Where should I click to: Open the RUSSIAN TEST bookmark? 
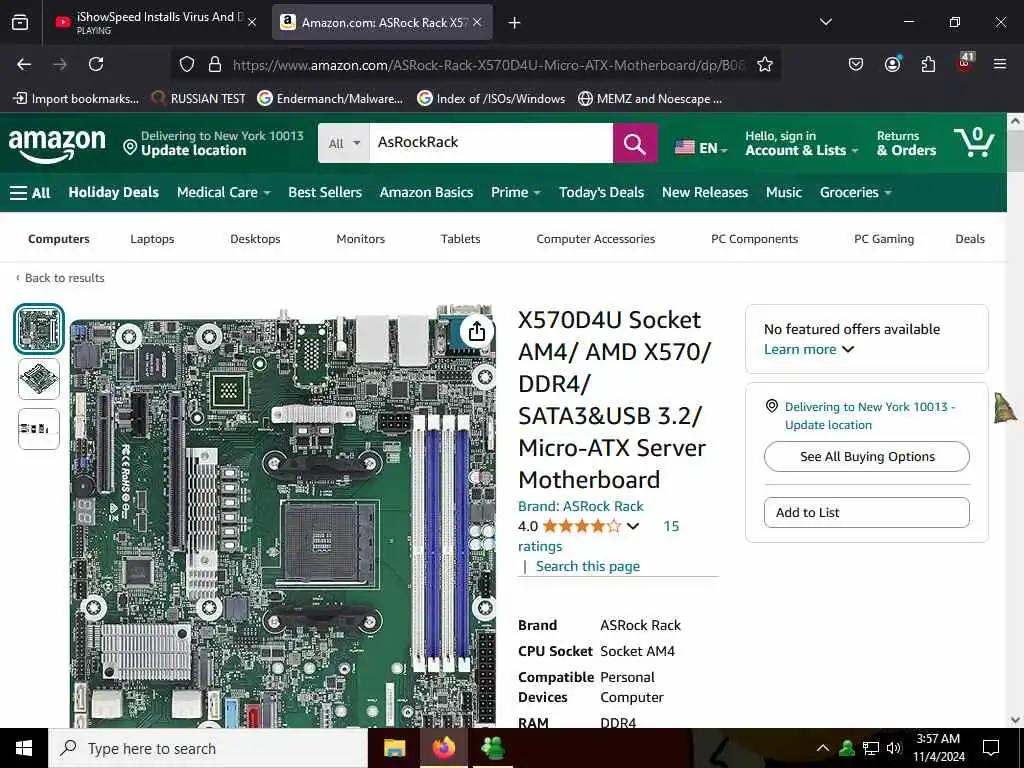[199, 99]
